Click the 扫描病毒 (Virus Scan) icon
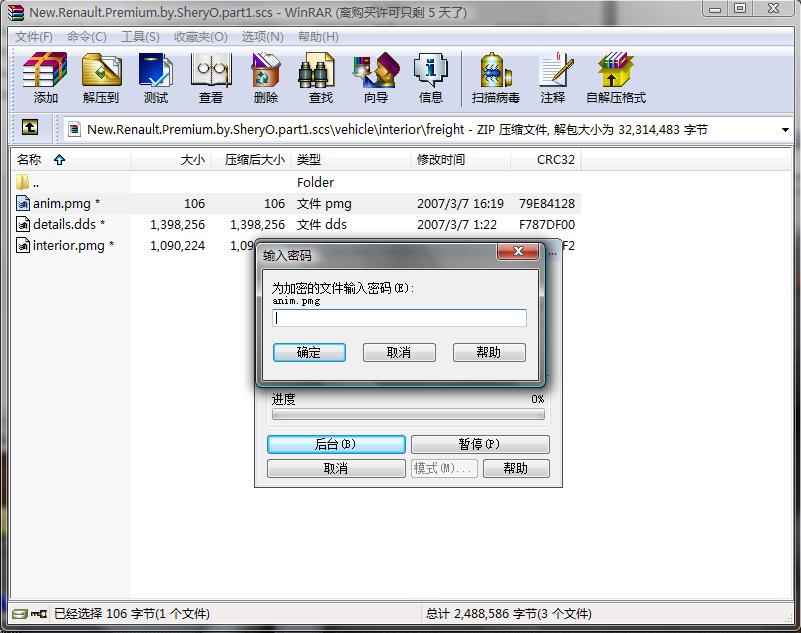Viewport: 801px width, 633px height. click(x=496, y=69)
